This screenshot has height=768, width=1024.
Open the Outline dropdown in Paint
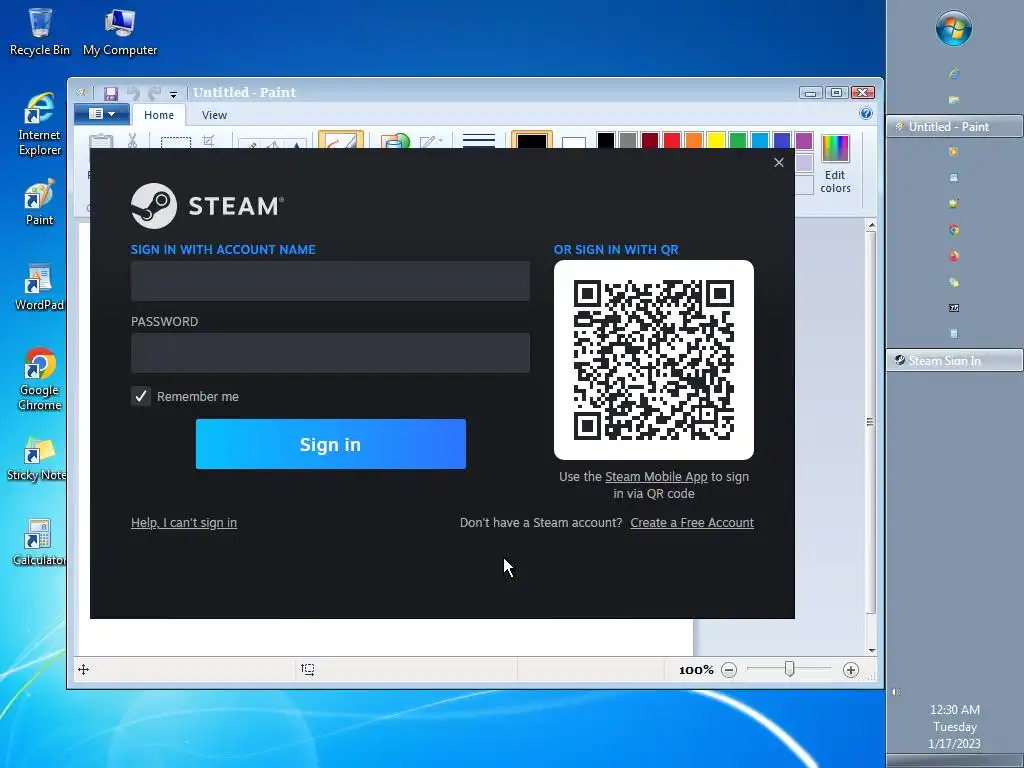tap(431, 141)
